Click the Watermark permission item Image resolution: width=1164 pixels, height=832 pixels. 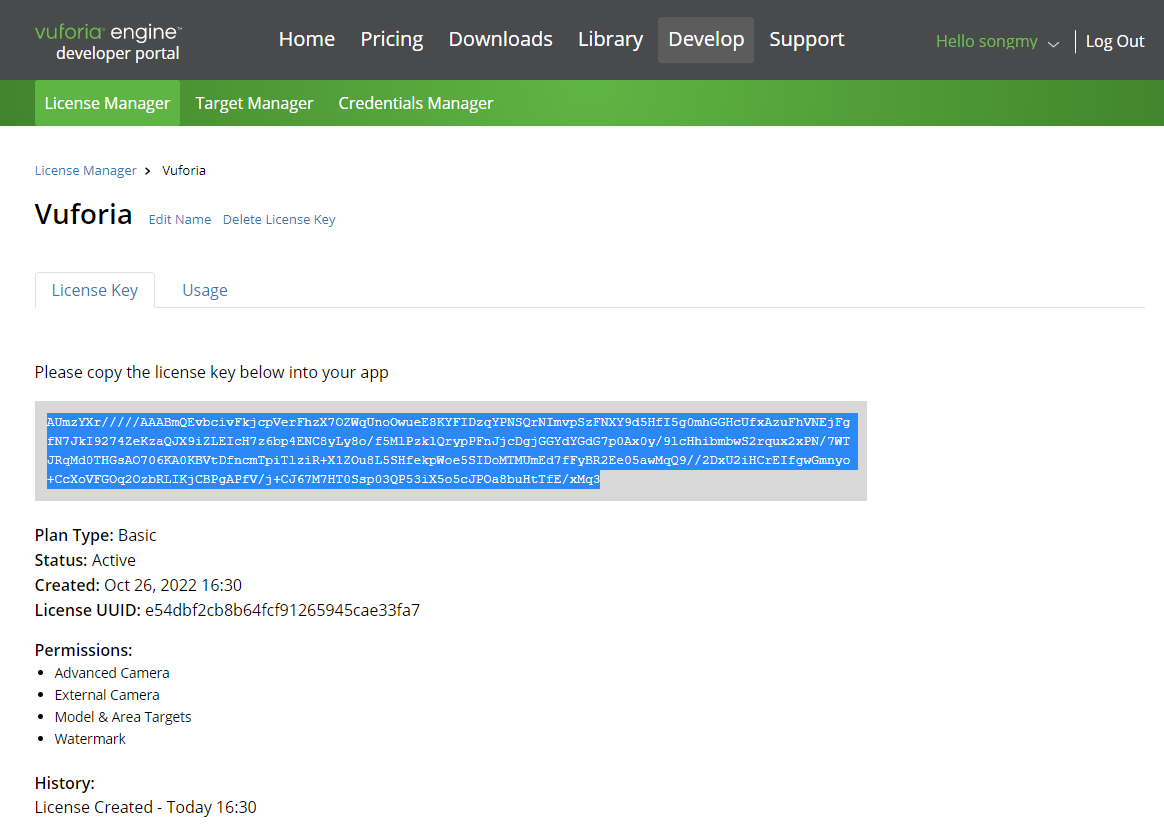(x=90, y=739)
